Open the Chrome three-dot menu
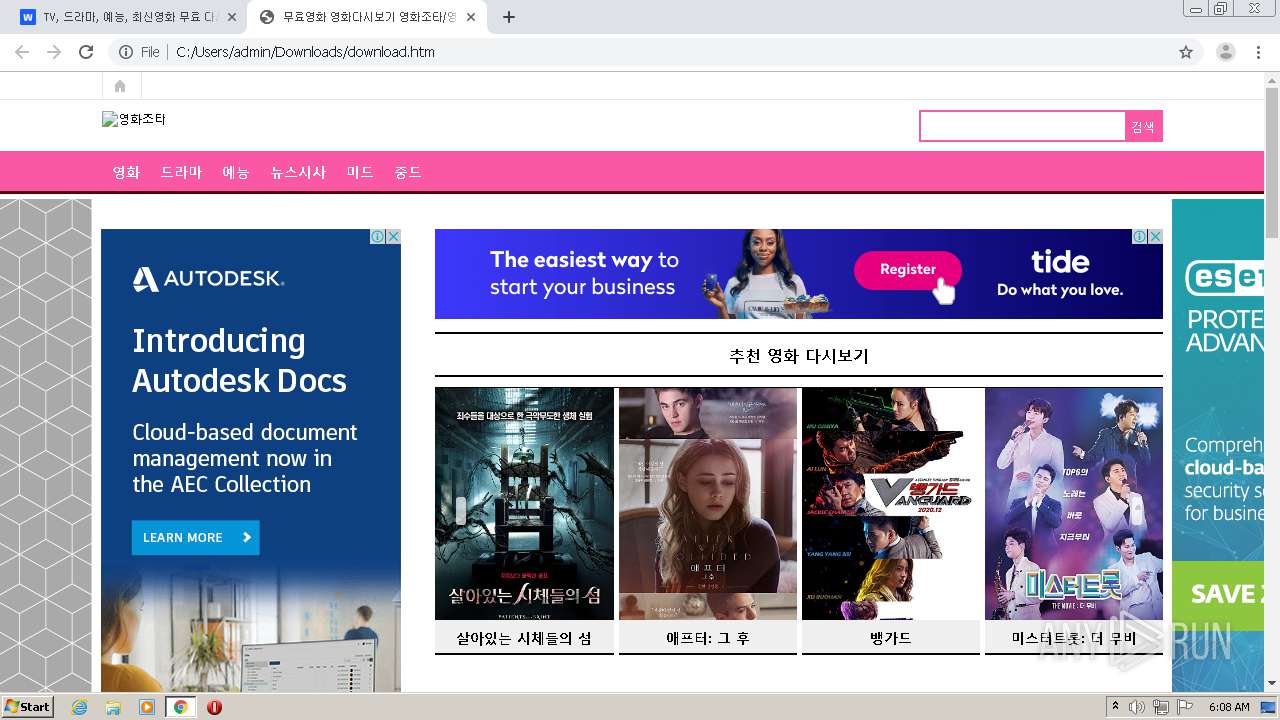 click(x=1258, y=52)
